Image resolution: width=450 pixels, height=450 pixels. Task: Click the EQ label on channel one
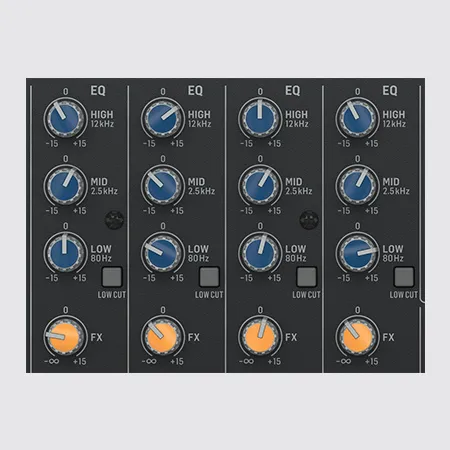98,91
